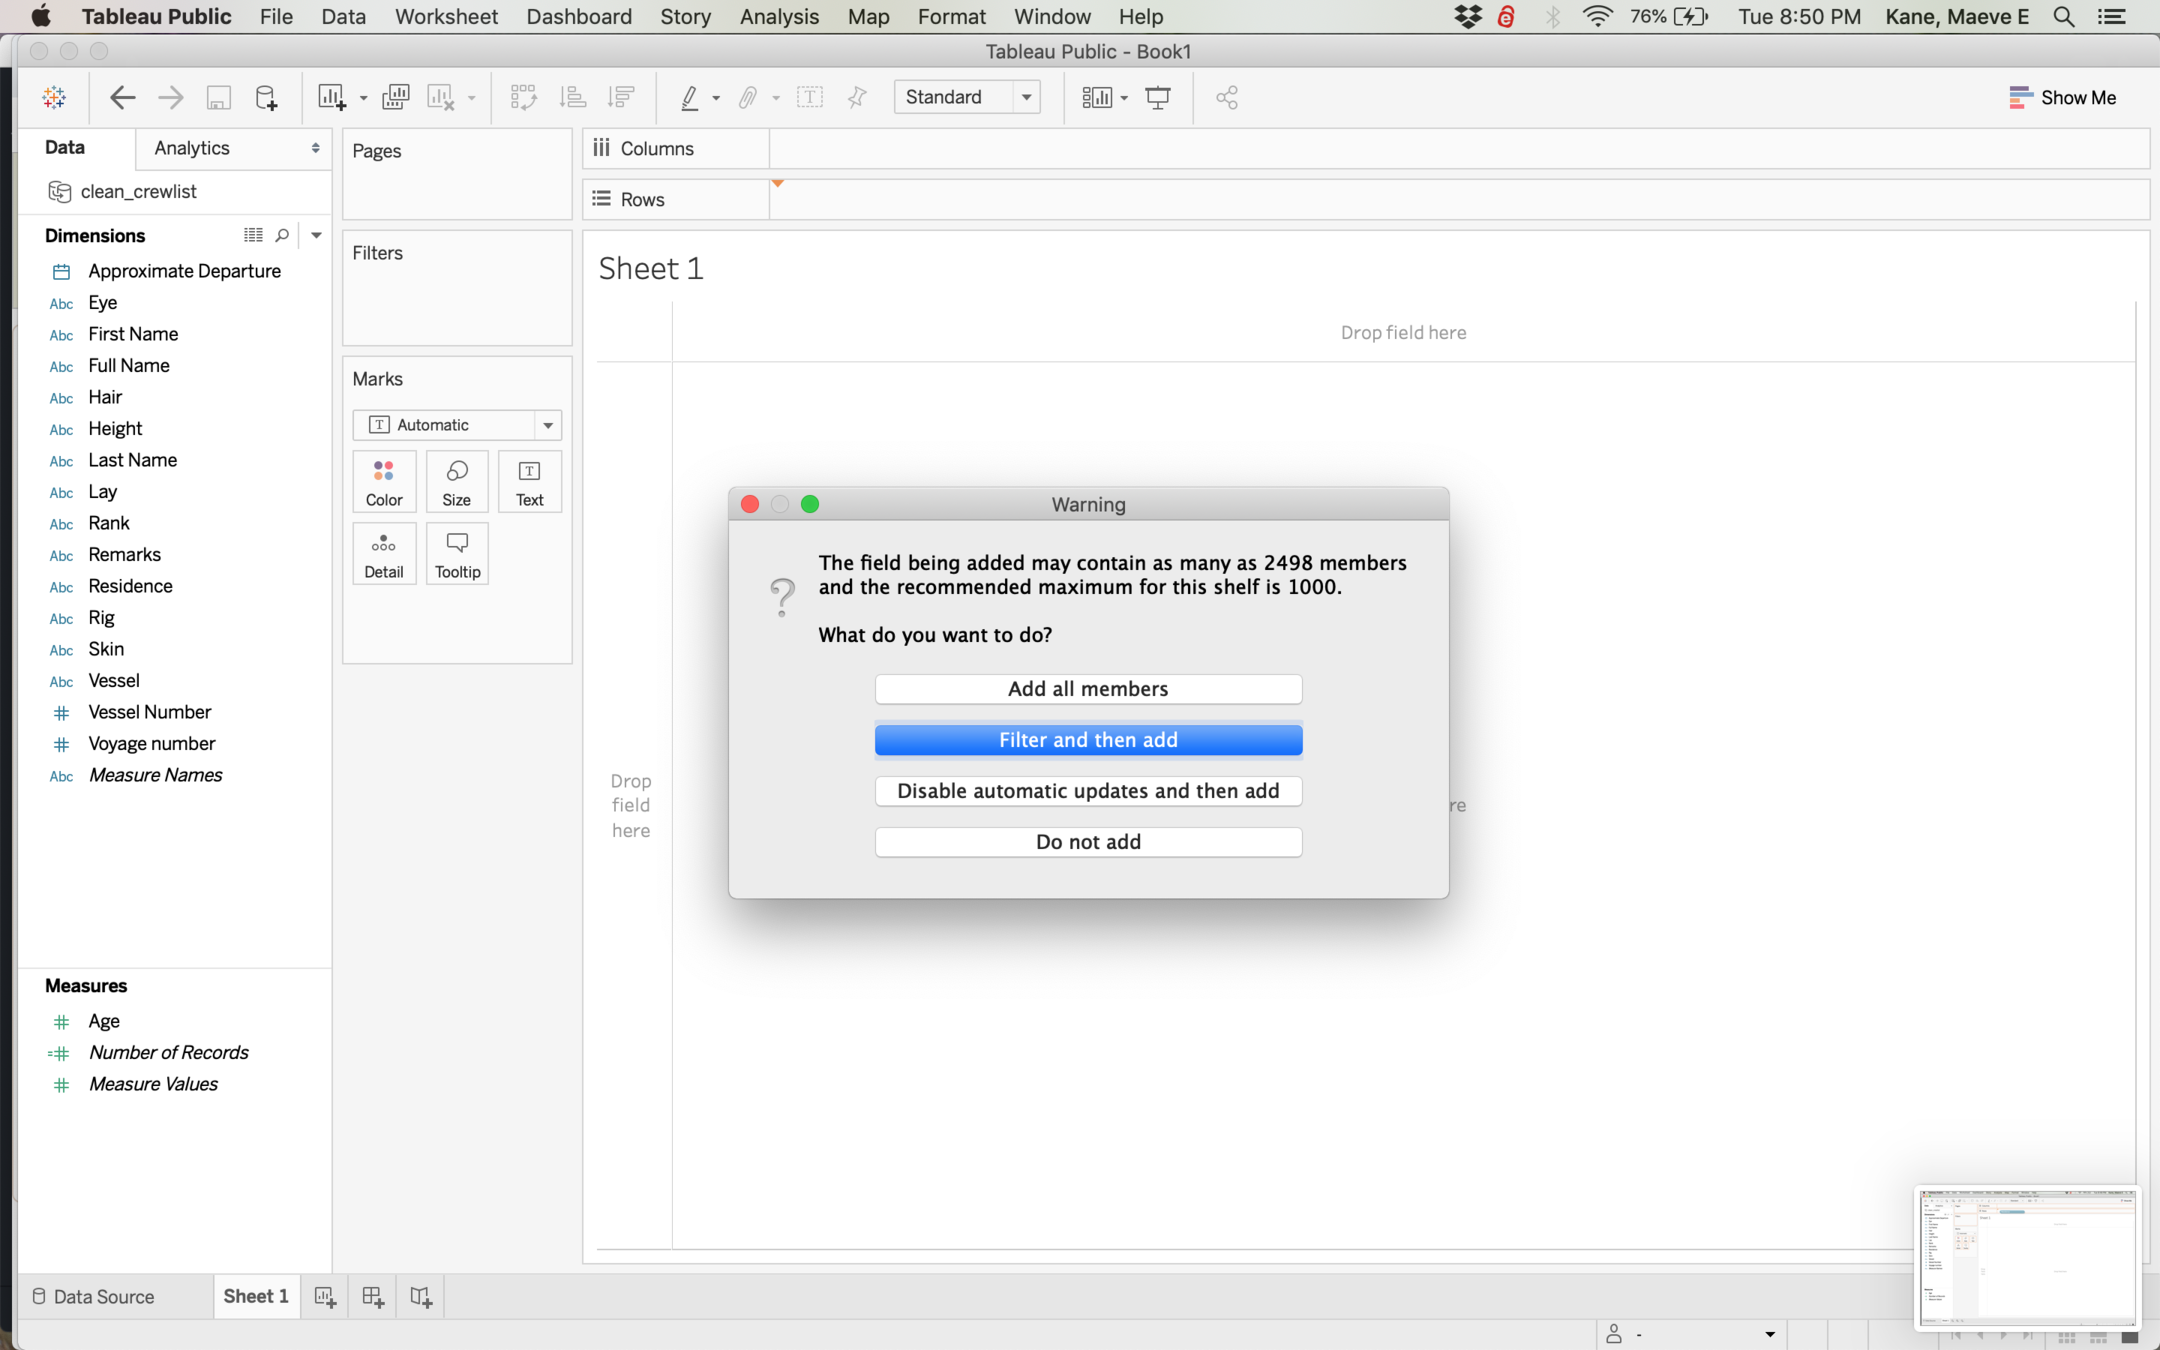Open the Analysis menu
Image resolution: width=2160 pixels, height=1350 pixels.
click(x=779, y=17)
